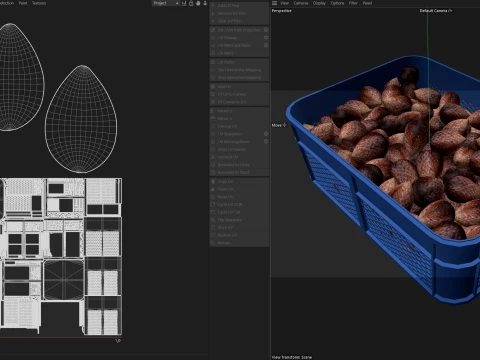This screenshot has height=360, width=480.
Task: Open the viewport Cameras menu
Action: click(301, 3)
